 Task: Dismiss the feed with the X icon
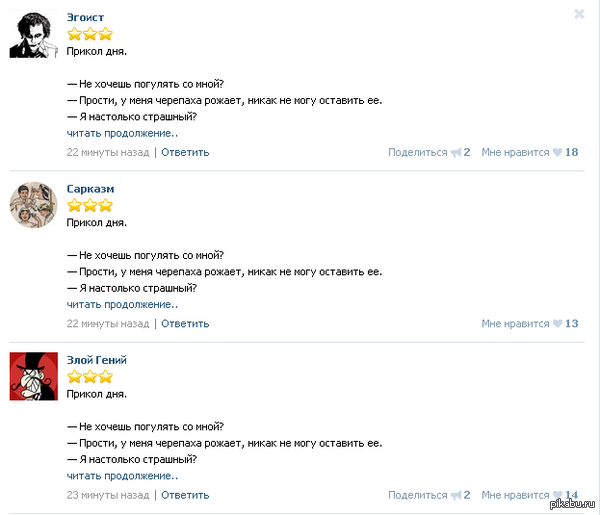click(x=579, y=14)
